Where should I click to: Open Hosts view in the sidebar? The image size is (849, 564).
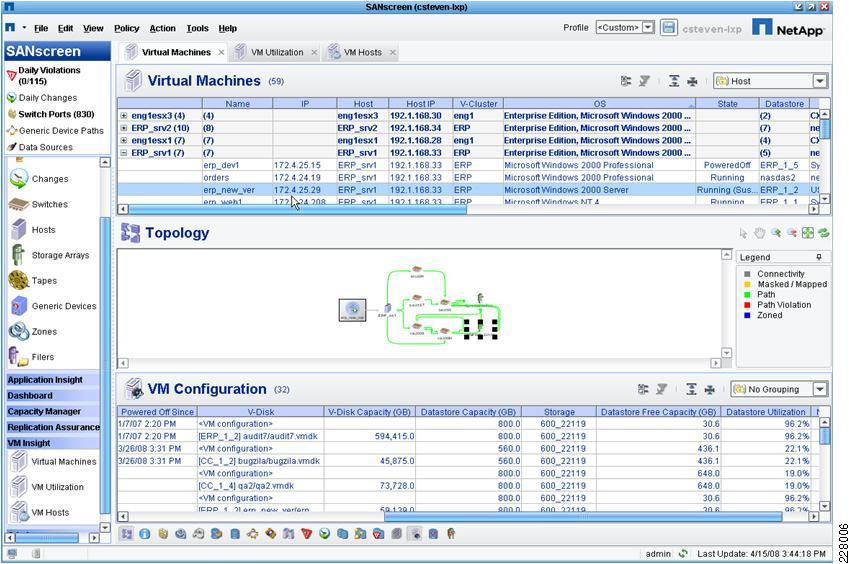[32, 229]
